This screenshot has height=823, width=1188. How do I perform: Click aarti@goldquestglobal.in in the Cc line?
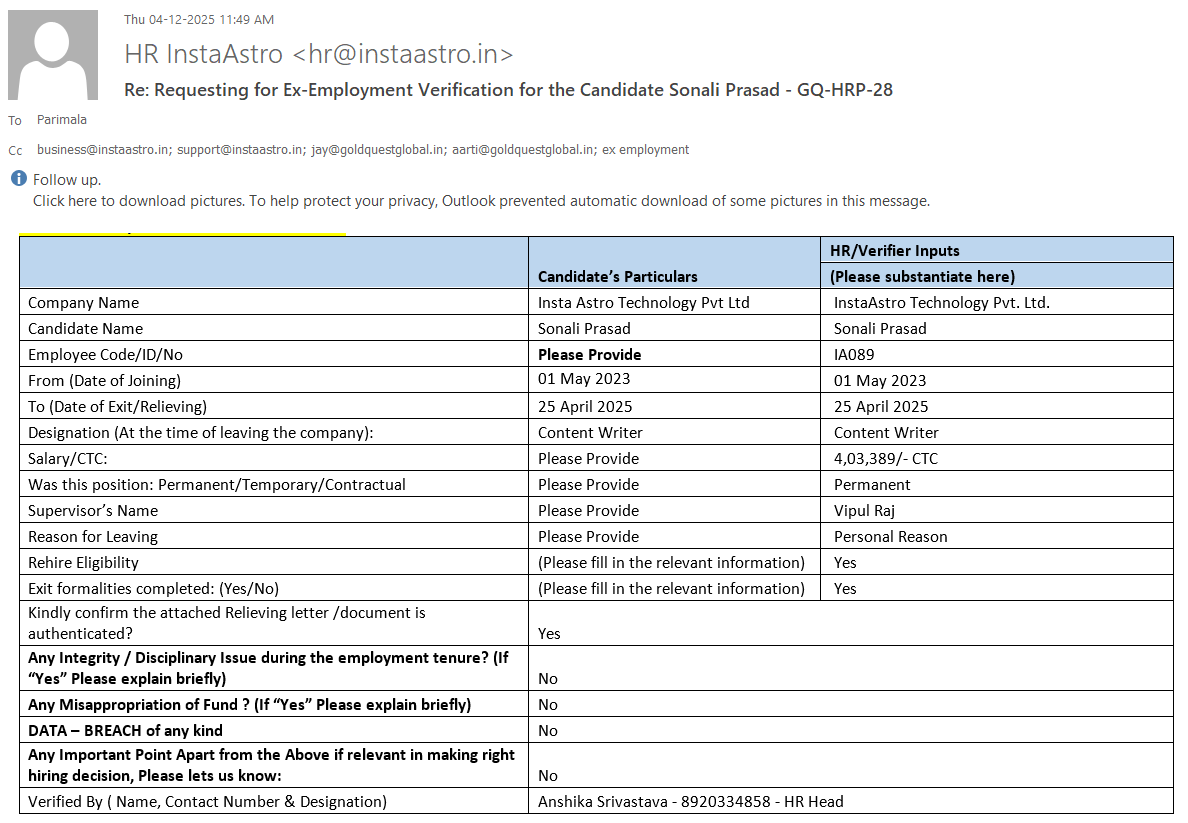click(523, 149)
